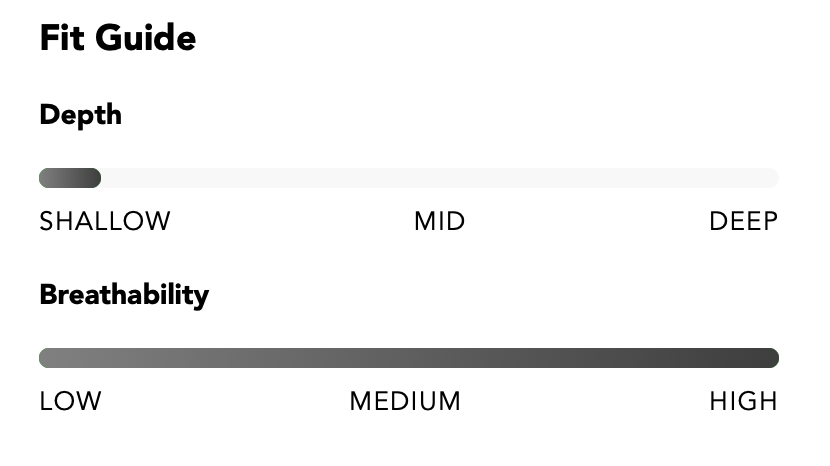Click Breathability bar above MEDIUM label

405,358
